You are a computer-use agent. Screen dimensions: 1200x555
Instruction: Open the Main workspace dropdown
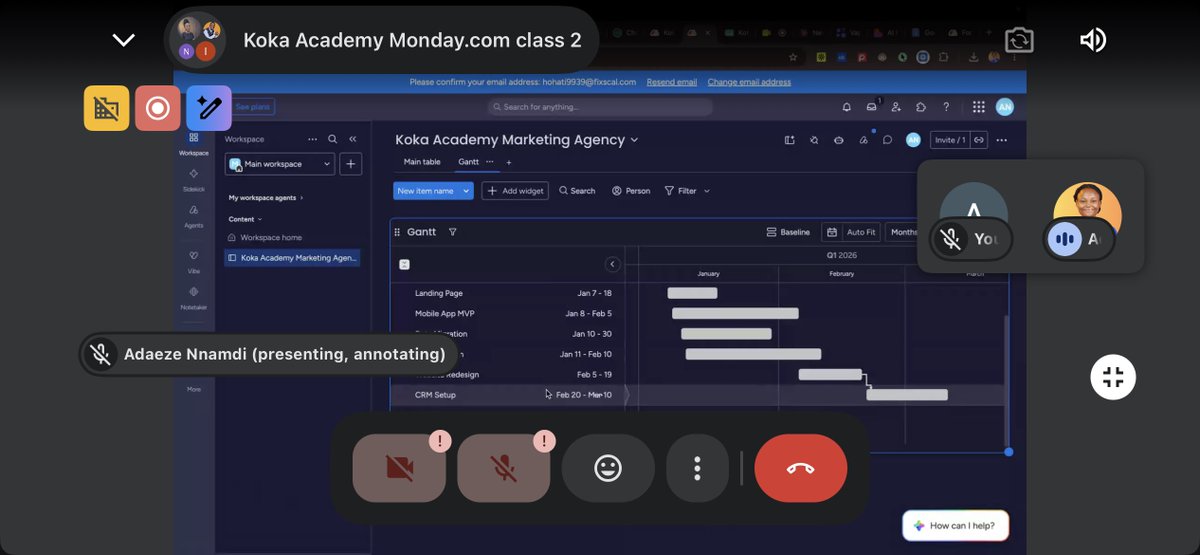click(x=280, y=164)
